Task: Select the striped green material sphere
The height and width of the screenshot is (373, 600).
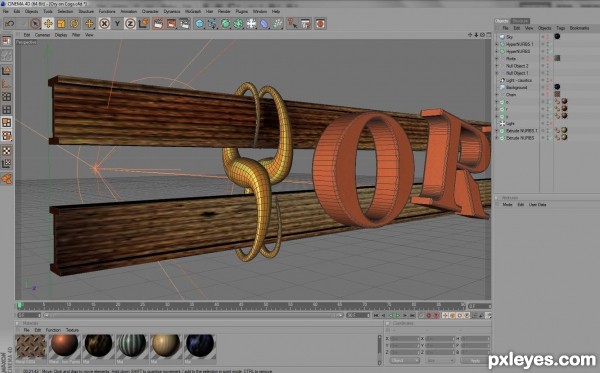Action: (x=132, y=345)
